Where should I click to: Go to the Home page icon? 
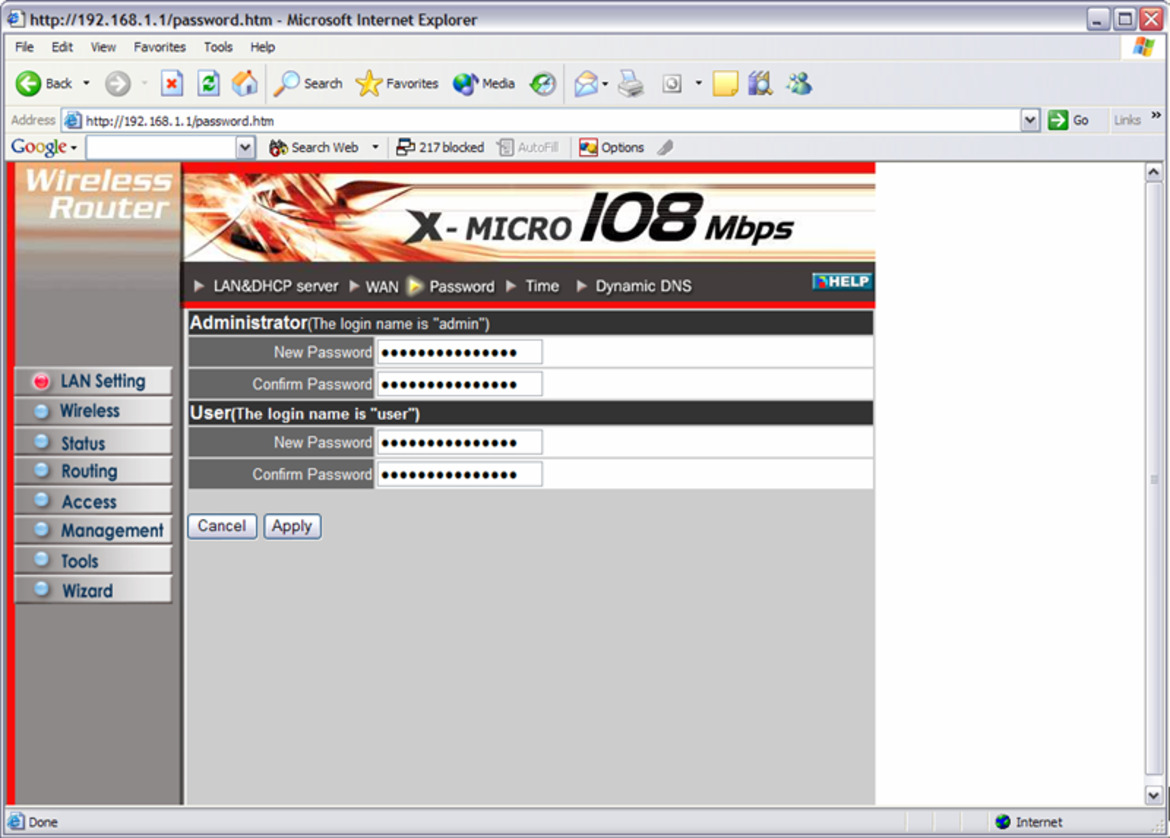pos(244,84)
